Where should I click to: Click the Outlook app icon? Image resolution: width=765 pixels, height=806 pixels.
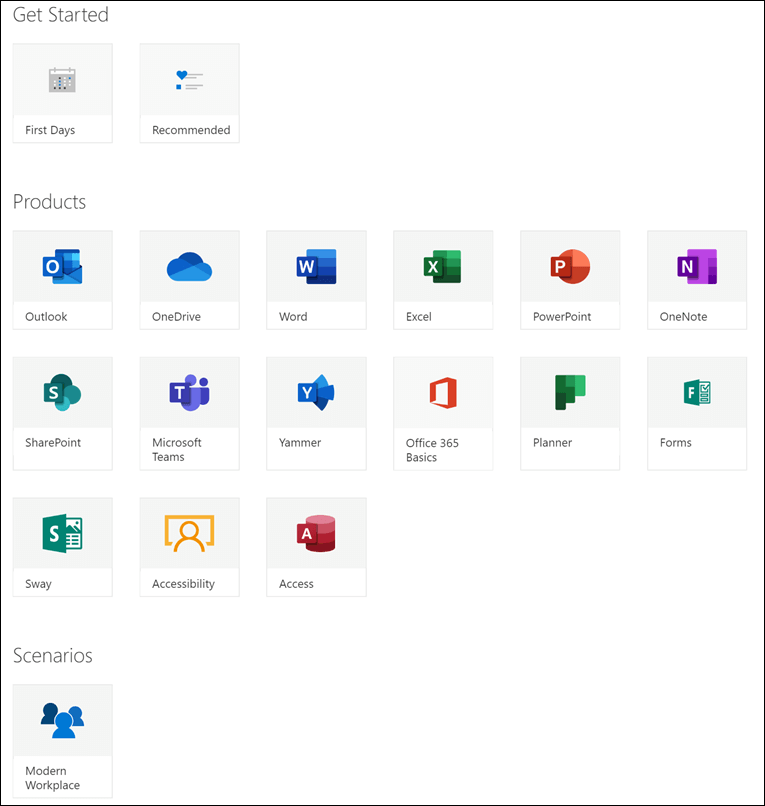[x=62, y=267]
